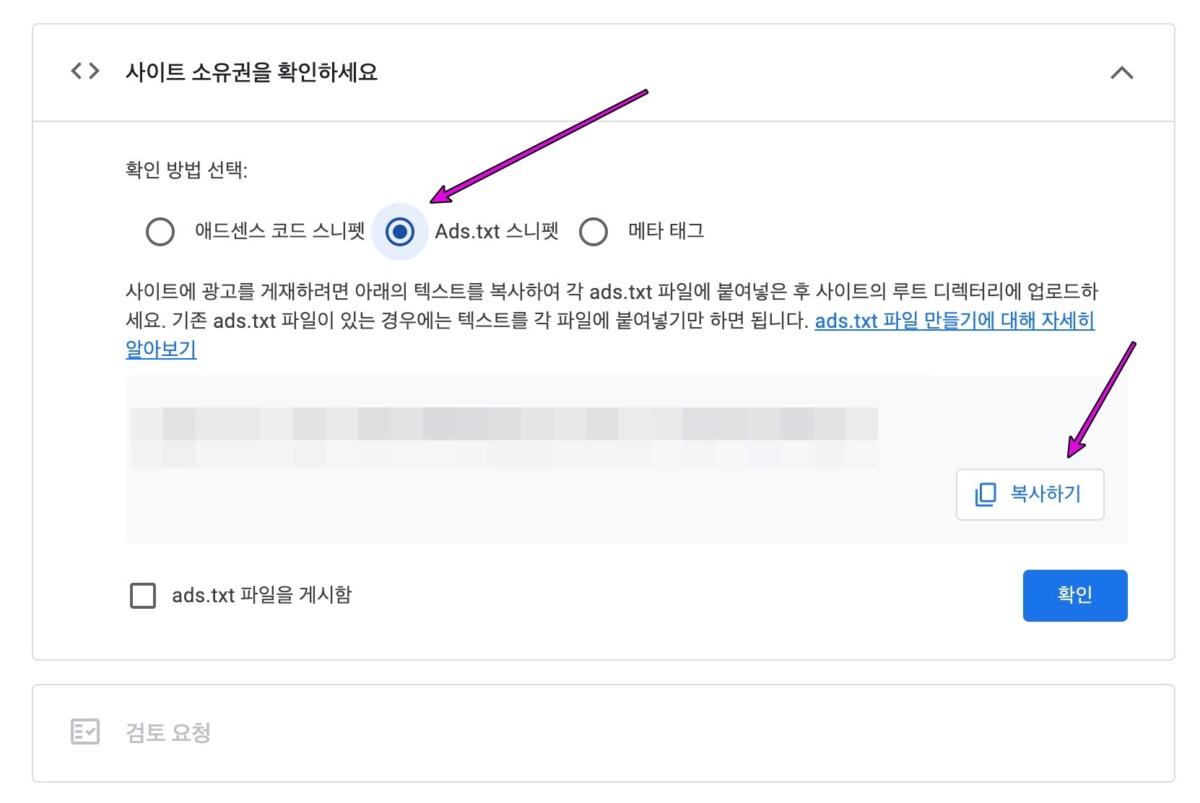Viewport: 1200px width, 803px height.
Task: Check the ads.txt 파일을 게시함 checkbox
Action: (143, 596)
